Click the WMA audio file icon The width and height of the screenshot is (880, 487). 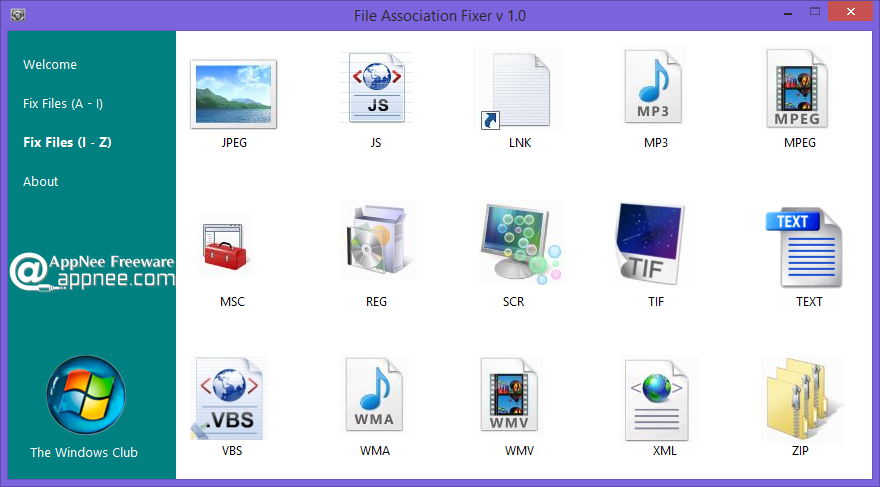[x=374, y=395]
